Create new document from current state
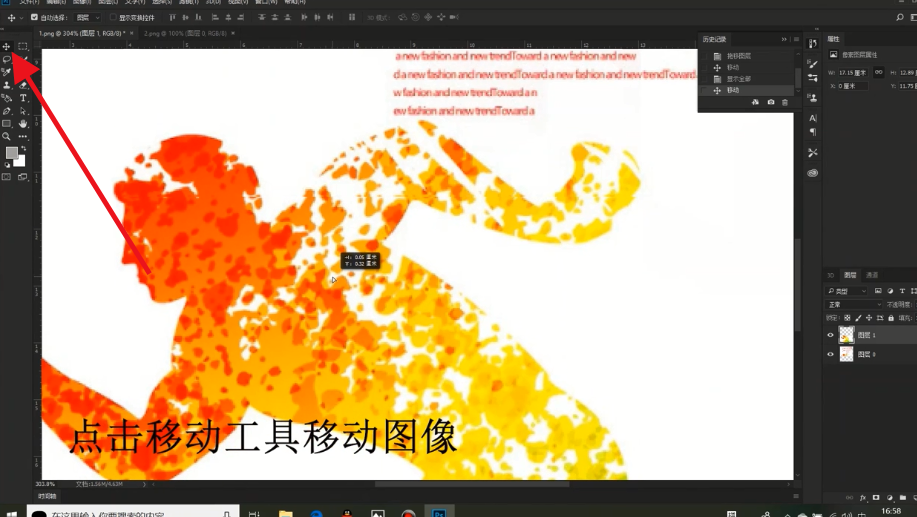The width and height of the screenshot is (917, 517). 756,102
